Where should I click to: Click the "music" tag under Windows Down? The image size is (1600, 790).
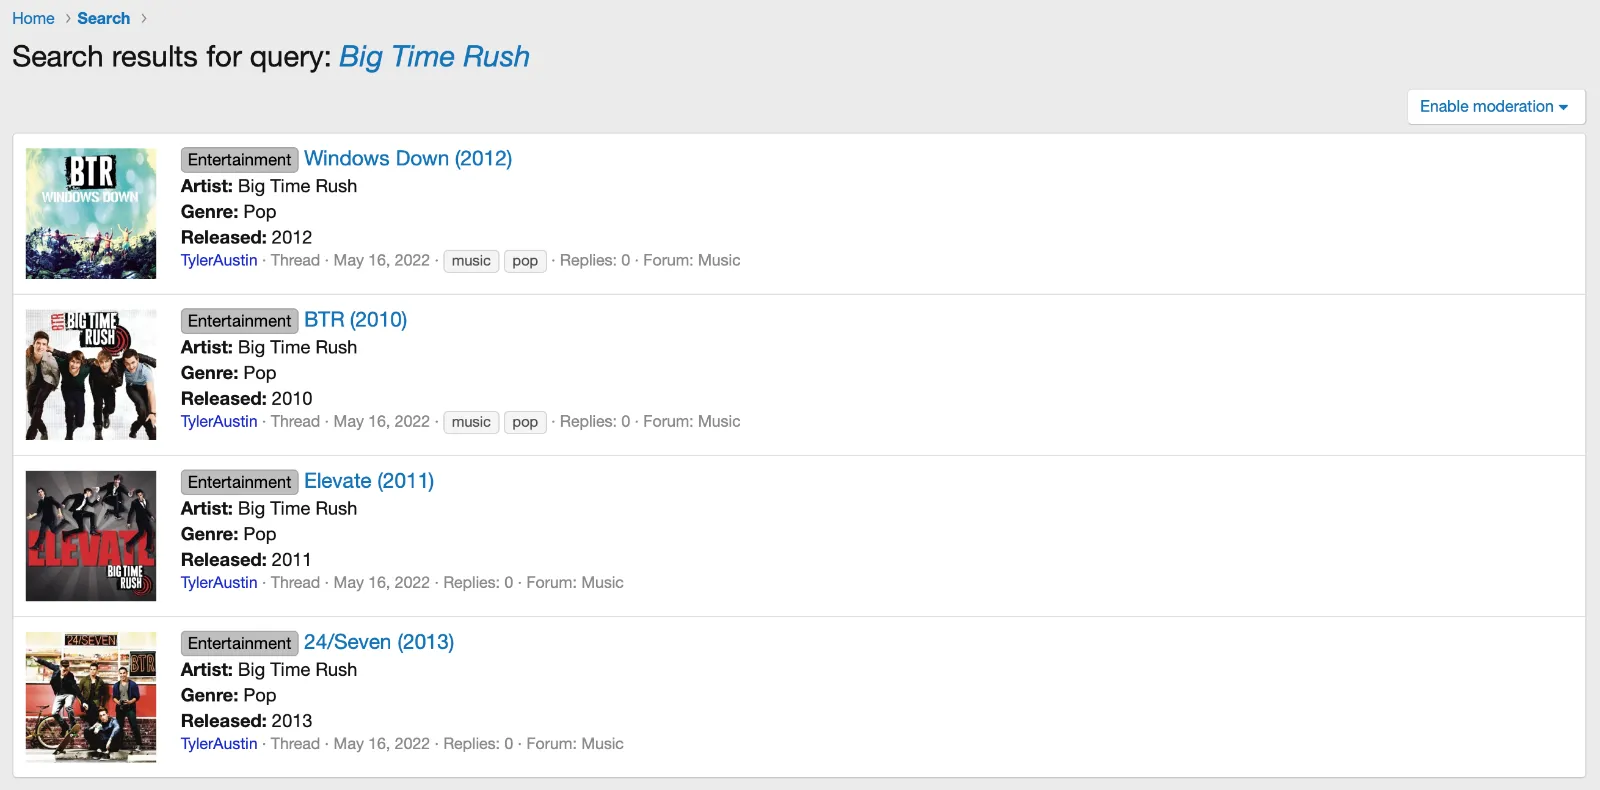[470, 260]
